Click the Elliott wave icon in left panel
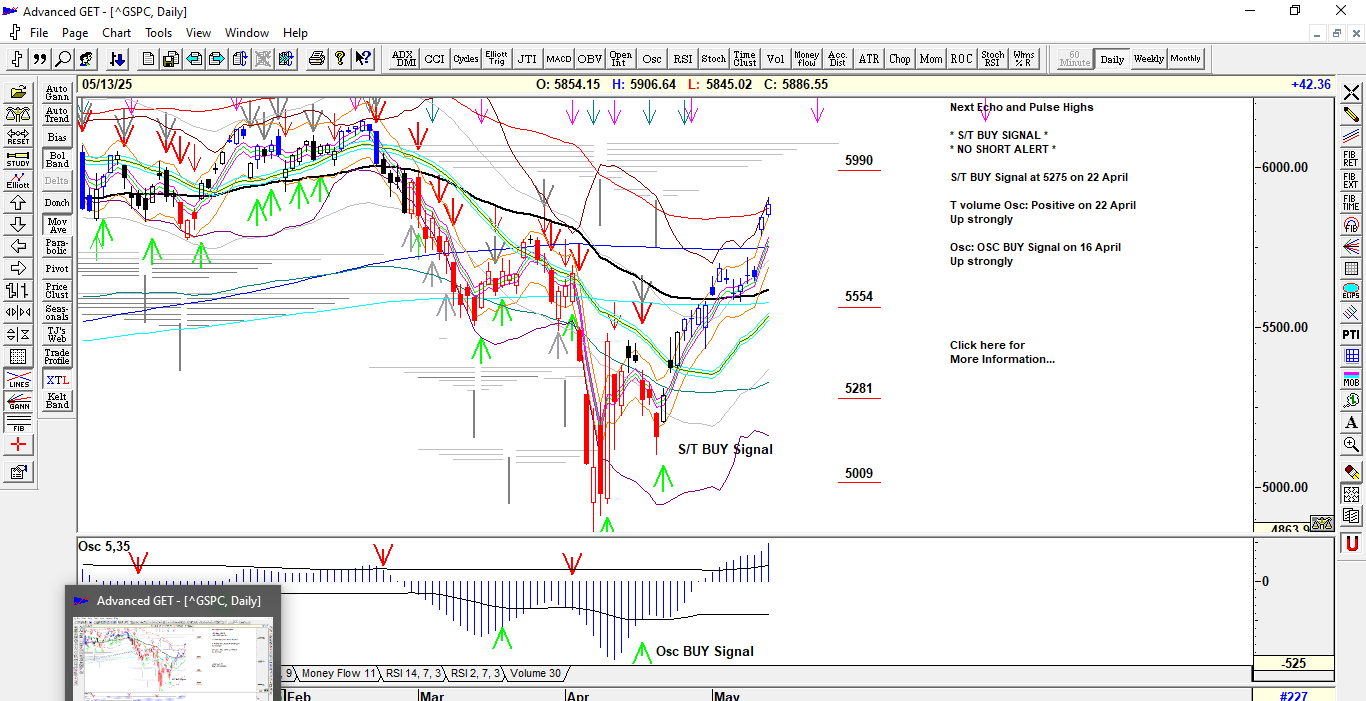1366x701 pixels. tap(18, 180)
